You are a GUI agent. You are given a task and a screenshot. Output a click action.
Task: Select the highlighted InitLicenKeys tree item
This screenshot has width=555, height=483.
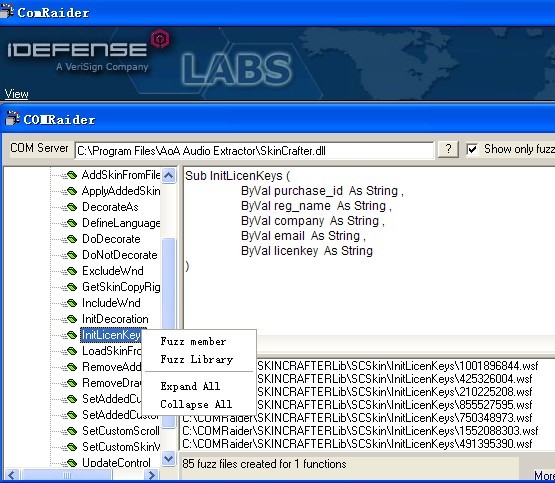pyautogui.click(x=111, y=335)
